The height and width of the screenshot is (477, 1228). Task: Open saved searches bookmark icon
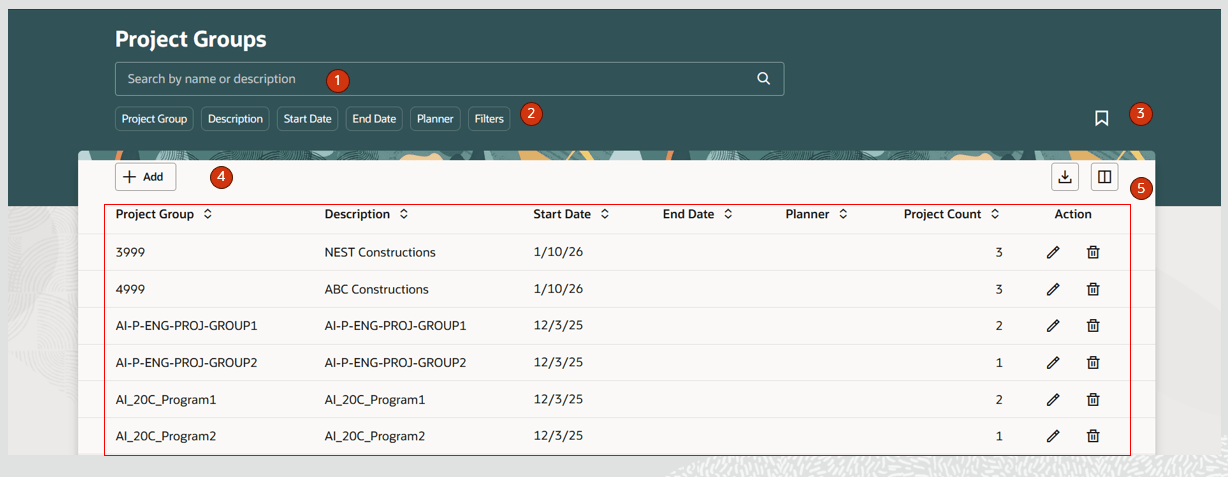pos(1101,118)
